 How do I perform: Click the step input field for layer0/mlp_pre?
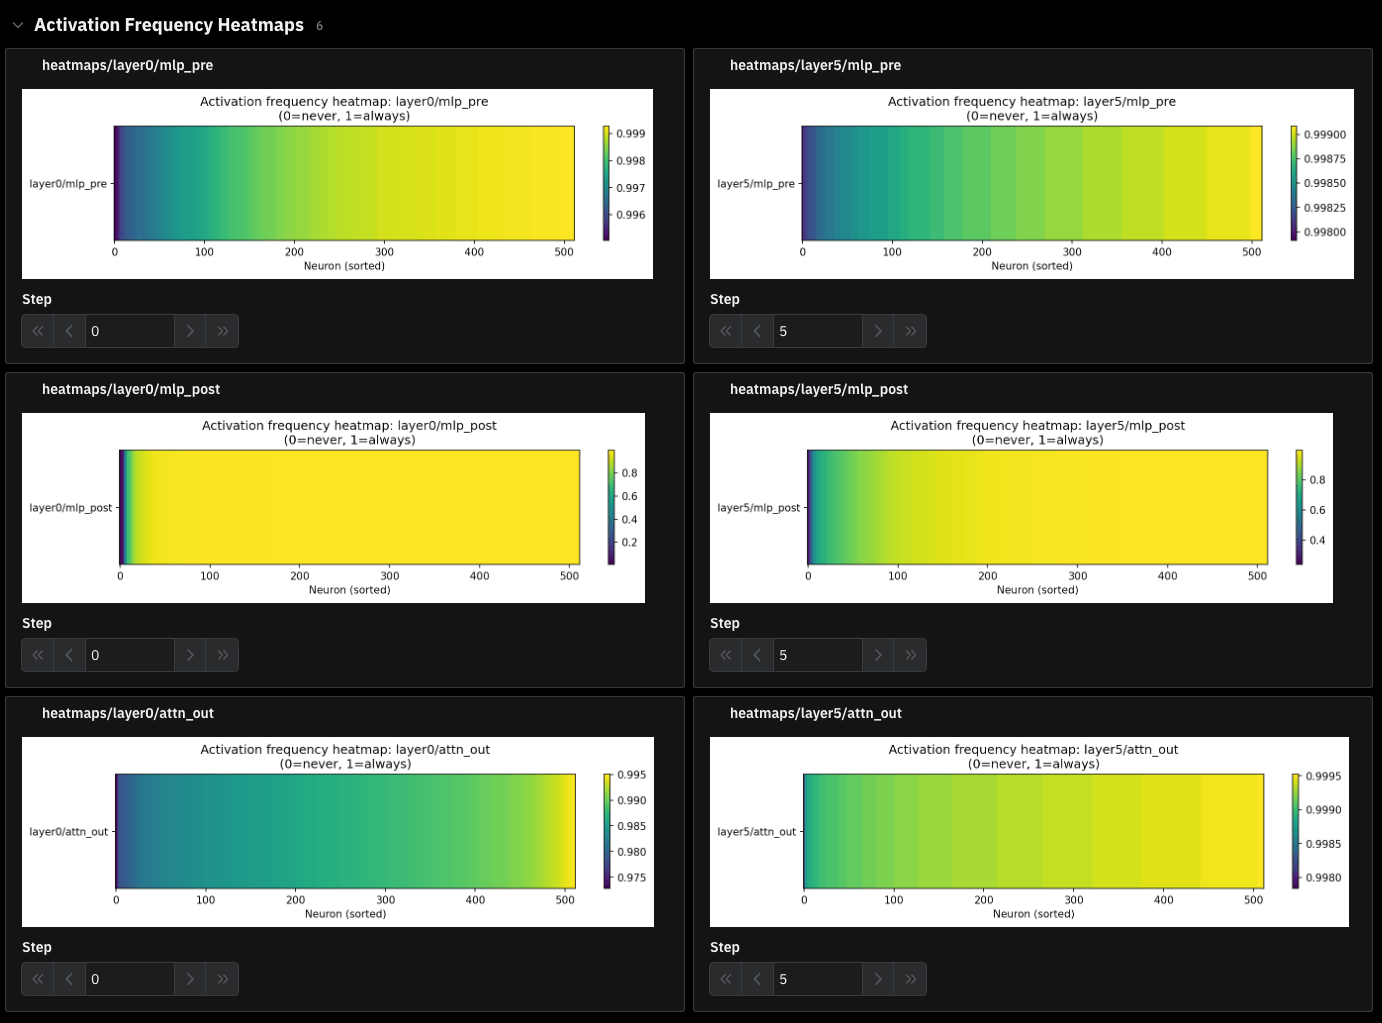[x=130, y=331]
